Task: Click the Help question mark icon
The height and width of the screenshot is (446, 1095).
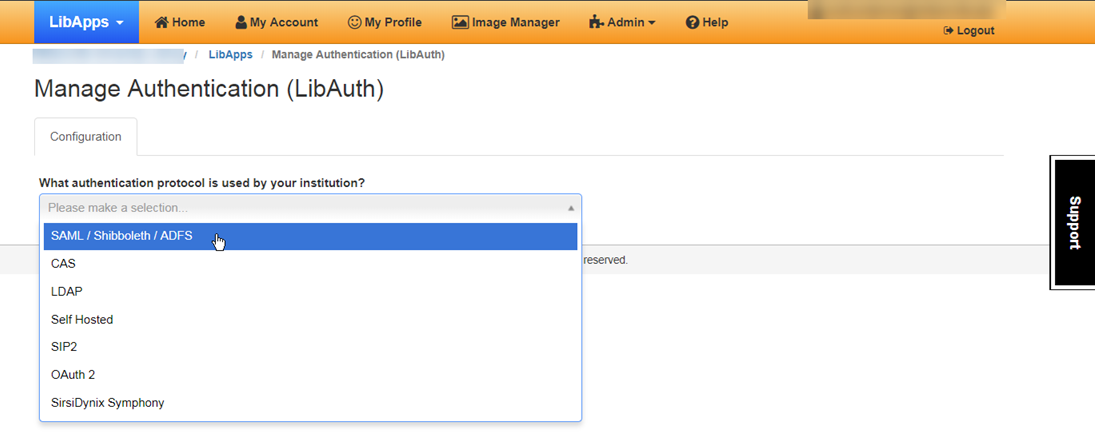Action: click(x=693, y=22)
